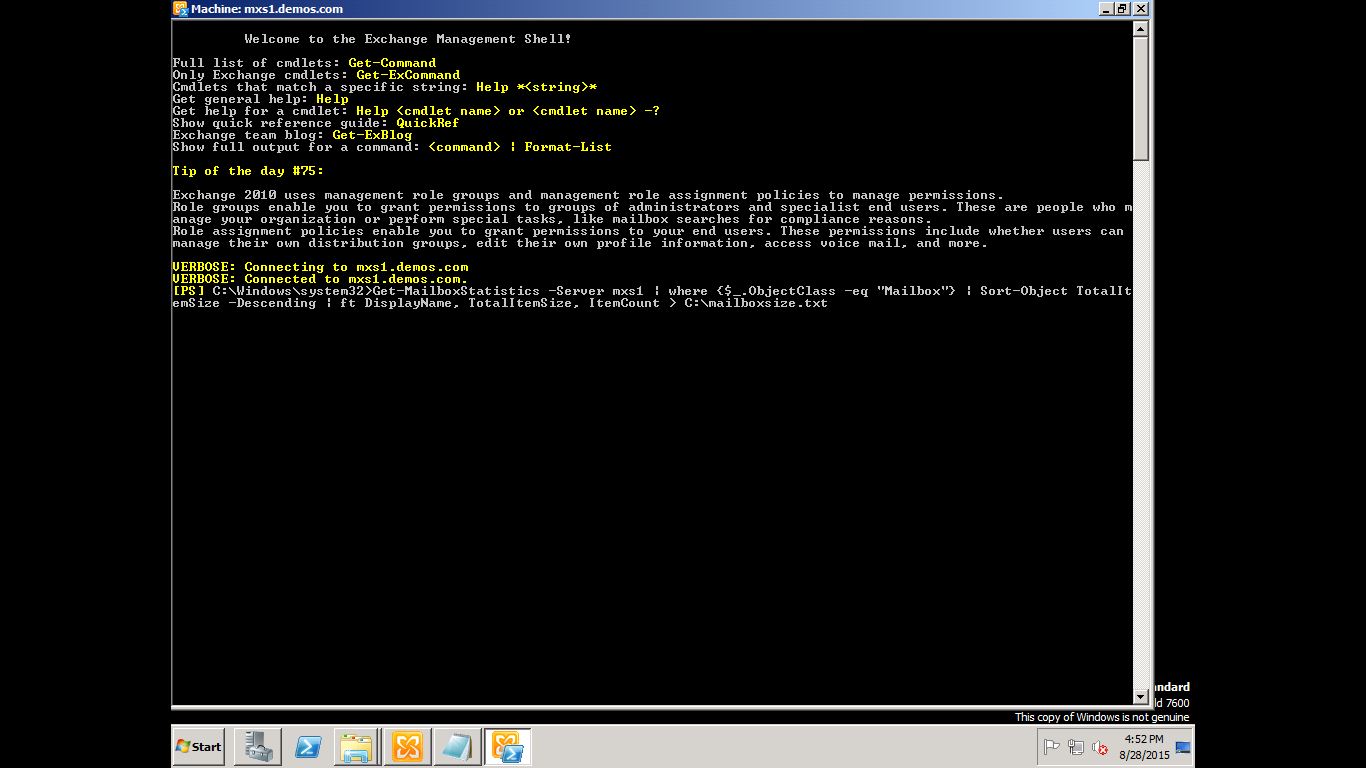
Task: Select the active Exchange Management Shell taskbar icon
Action: click(507, 747)
